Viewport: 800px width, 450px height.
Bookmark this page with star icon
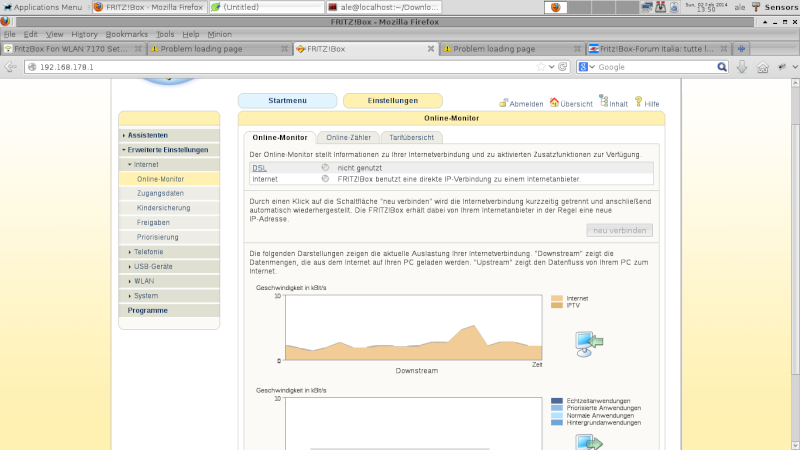coord(541,67)
